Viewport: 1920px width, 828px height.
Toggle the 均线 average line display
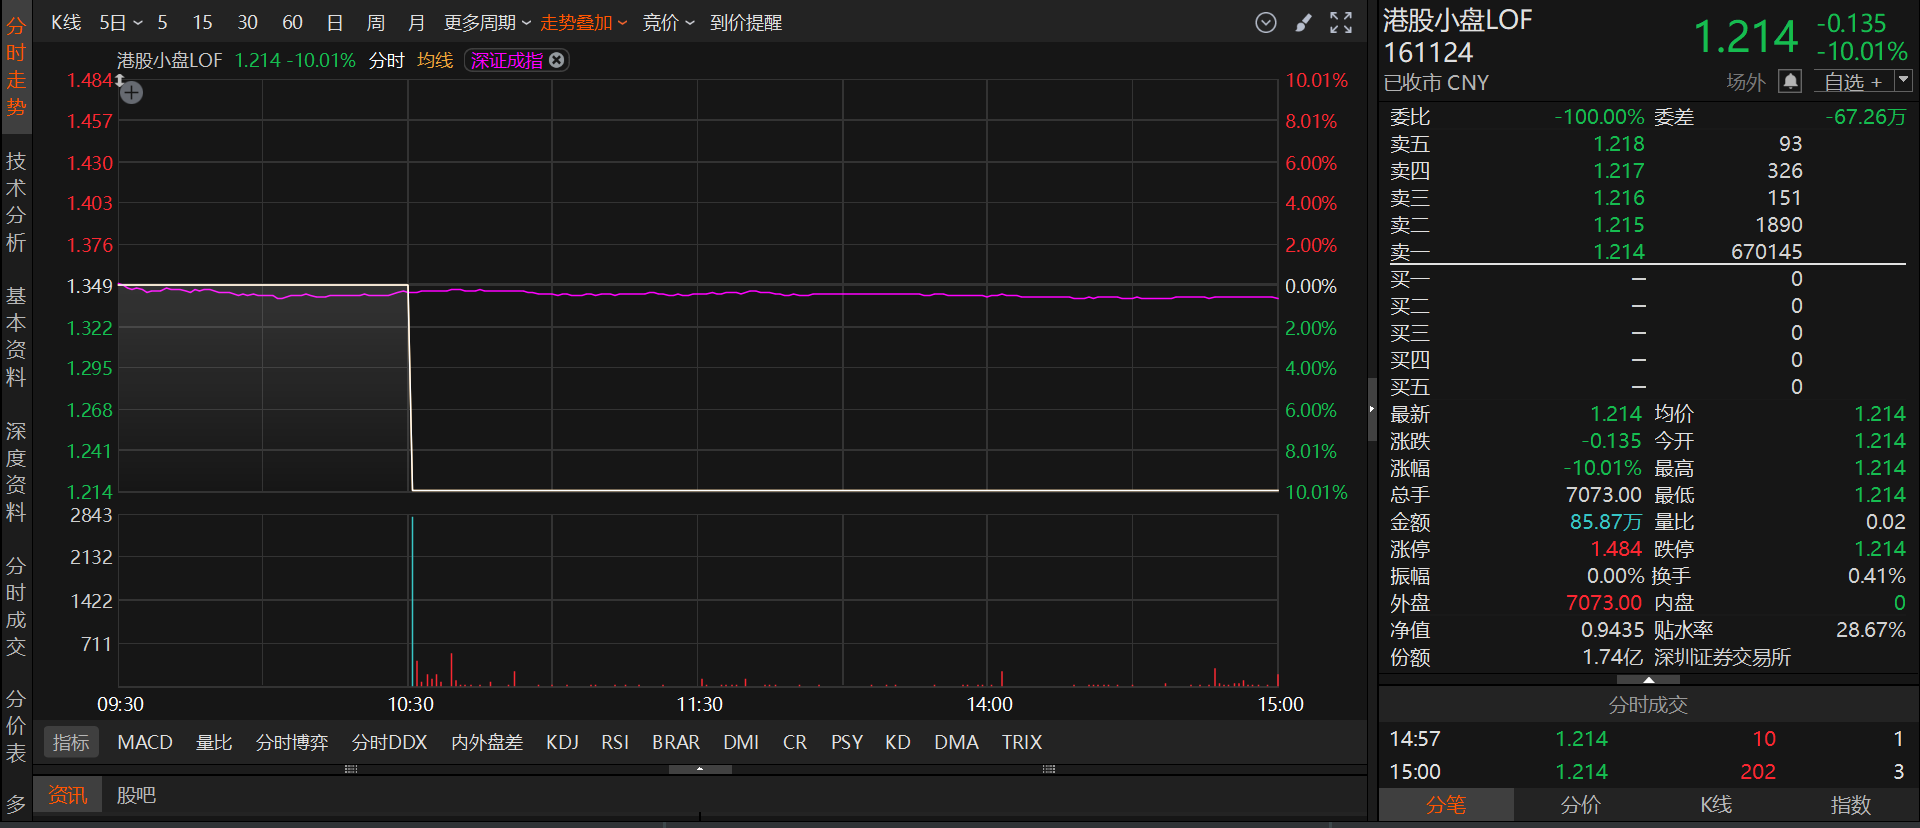[x=435, y=61]
